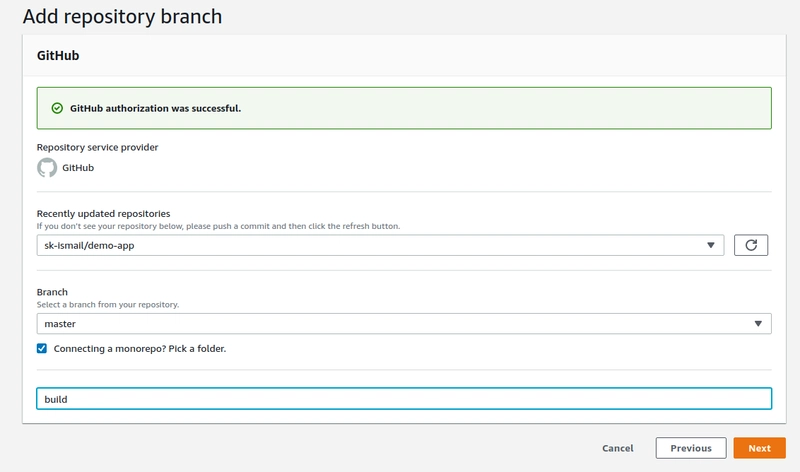The width and height of the screenshot is (800, 472).
Task: Click the GitHub octocat logo icon
Action: click(x=47, y=168)
